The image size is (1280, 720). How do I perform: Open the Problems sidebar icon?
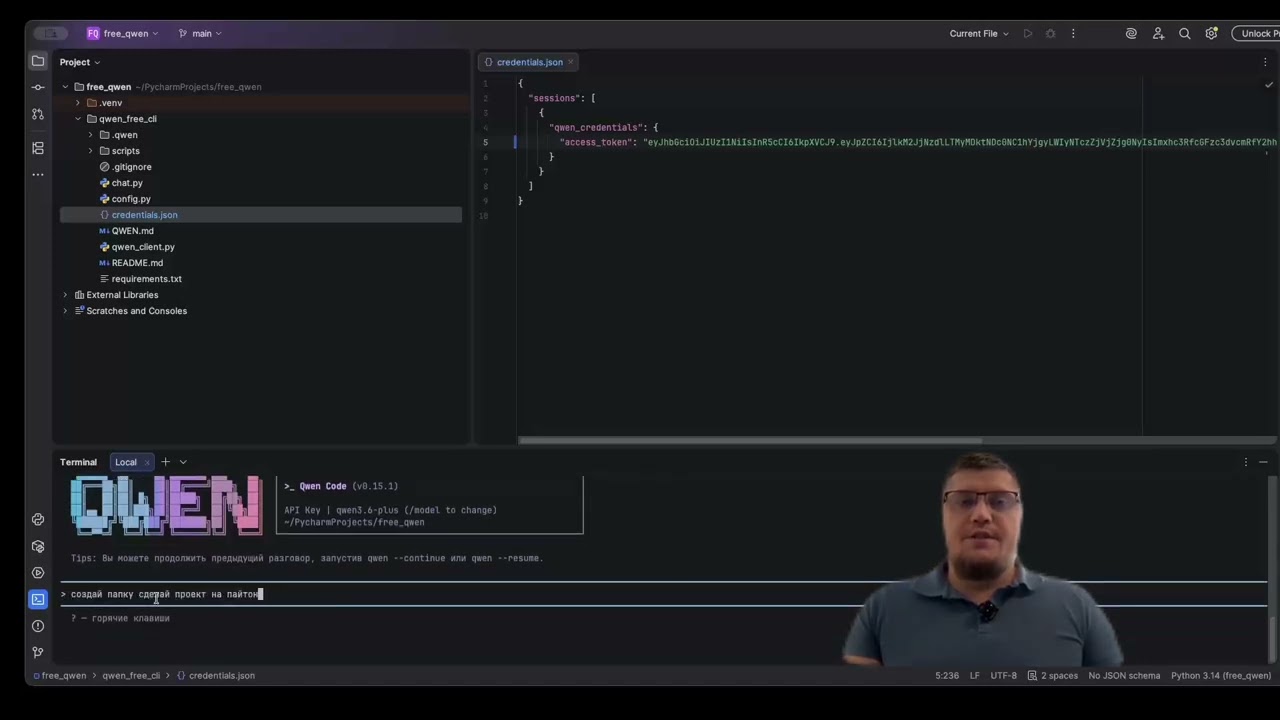38,626
